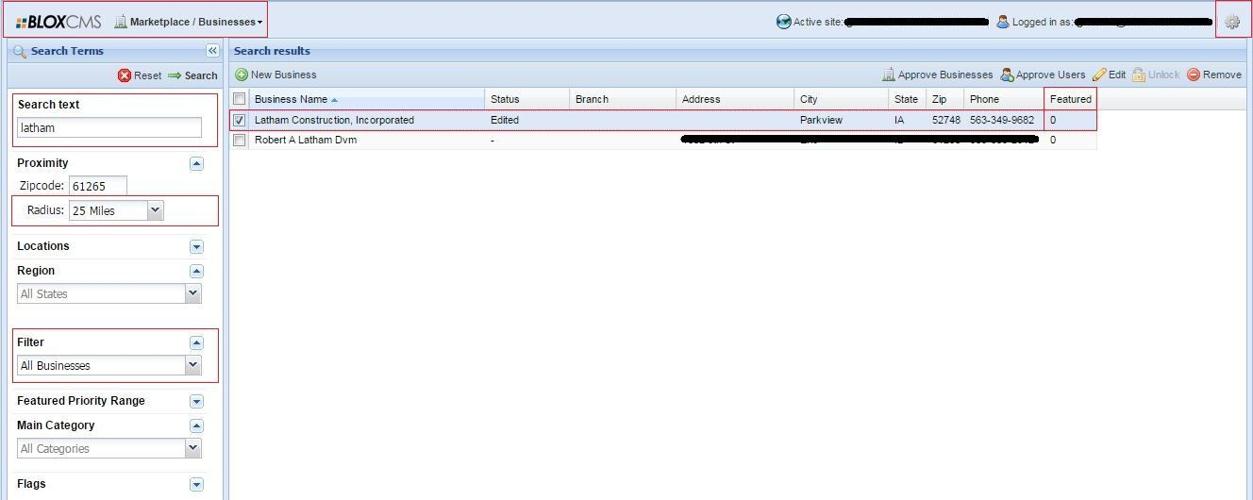Sort by Branch column header
The image size is (1253, 500).
click(x=622, y=99)
